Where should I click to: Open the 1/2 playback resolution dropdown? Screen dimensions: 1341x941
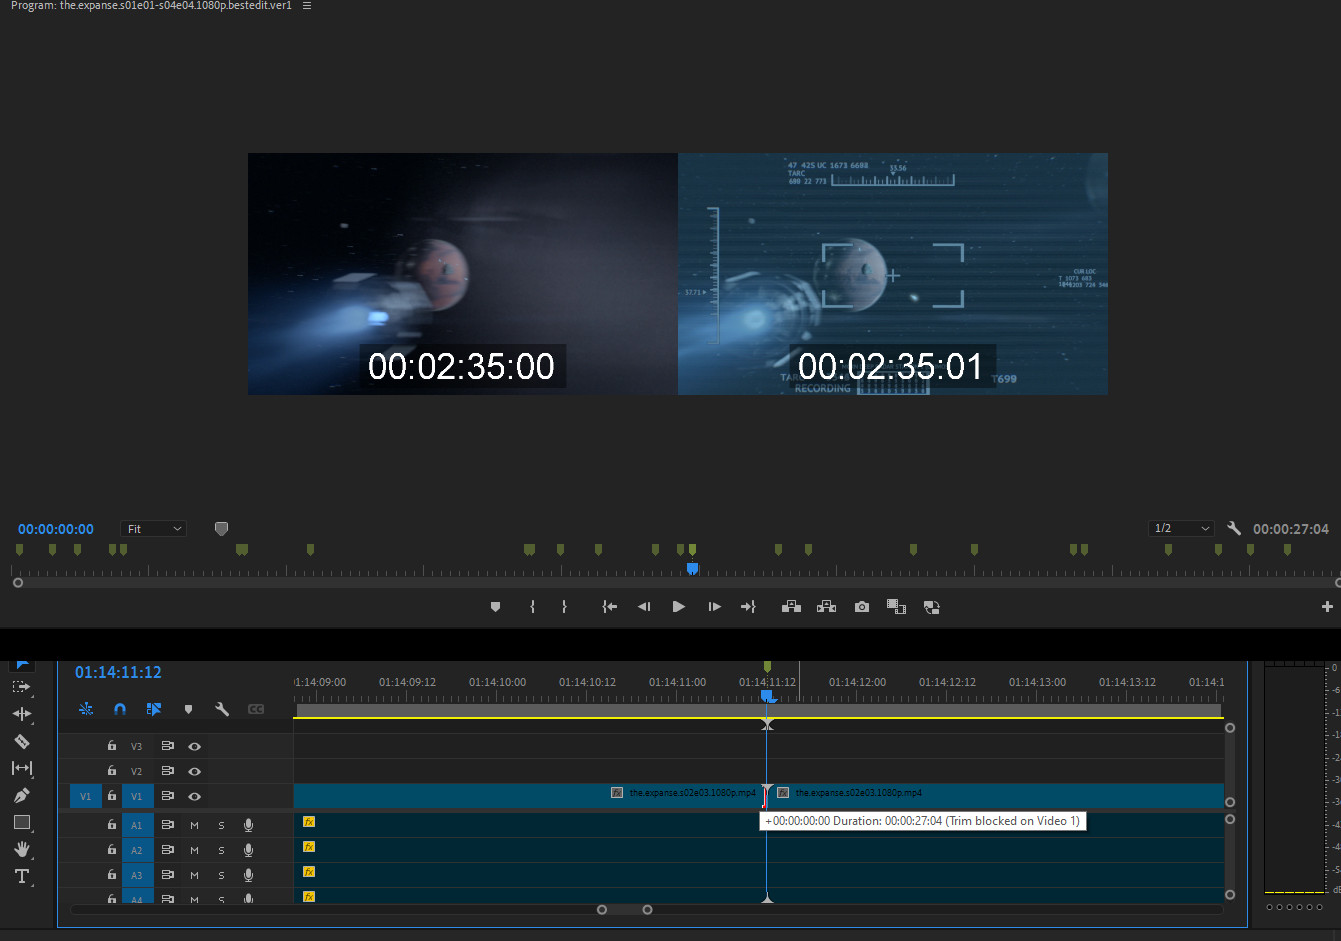(1181, 528)
